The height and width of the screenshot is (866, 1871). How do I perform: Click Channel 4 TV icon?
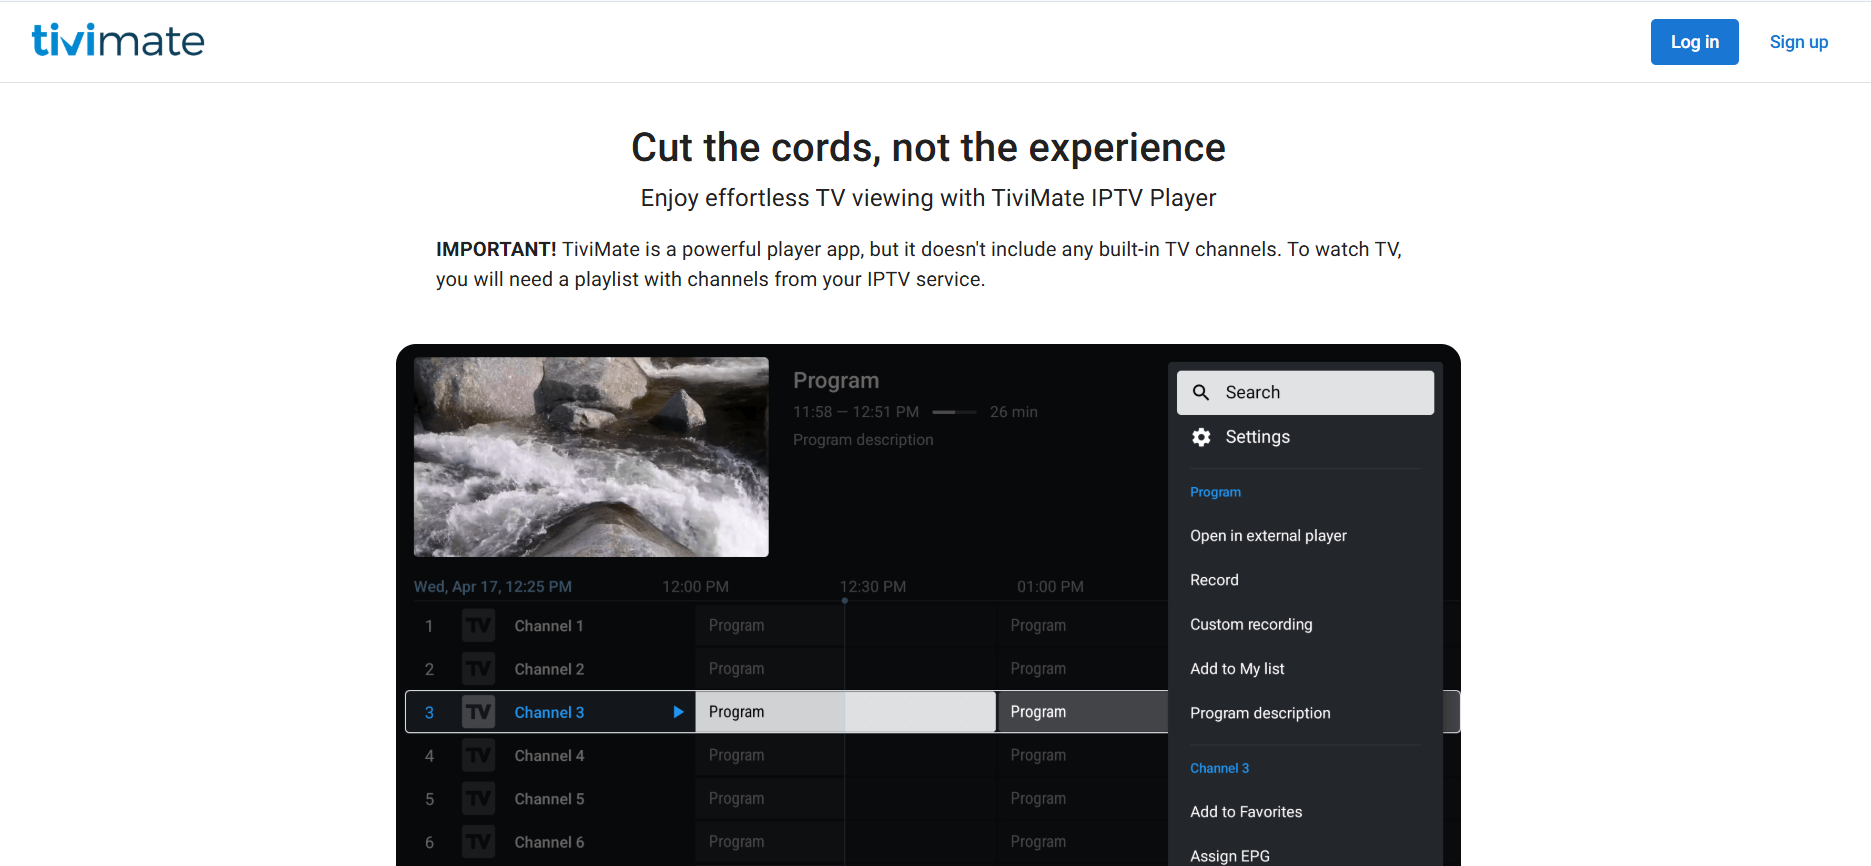click(x=478, y=756)
